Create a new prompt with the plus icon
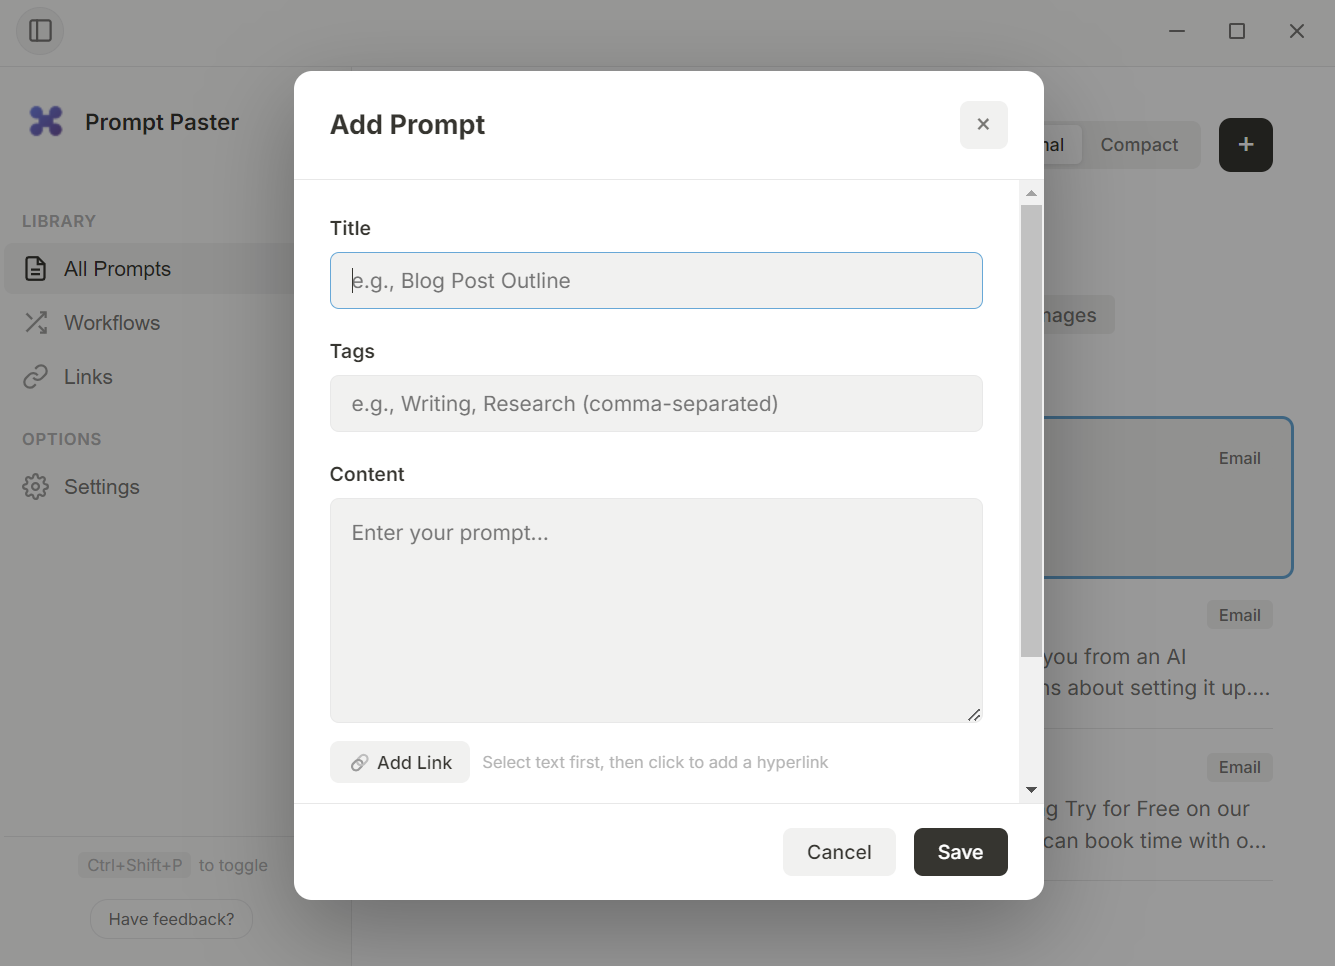Image resolution: width=1335 pixels, height=966 pixels. point(1245,144)
